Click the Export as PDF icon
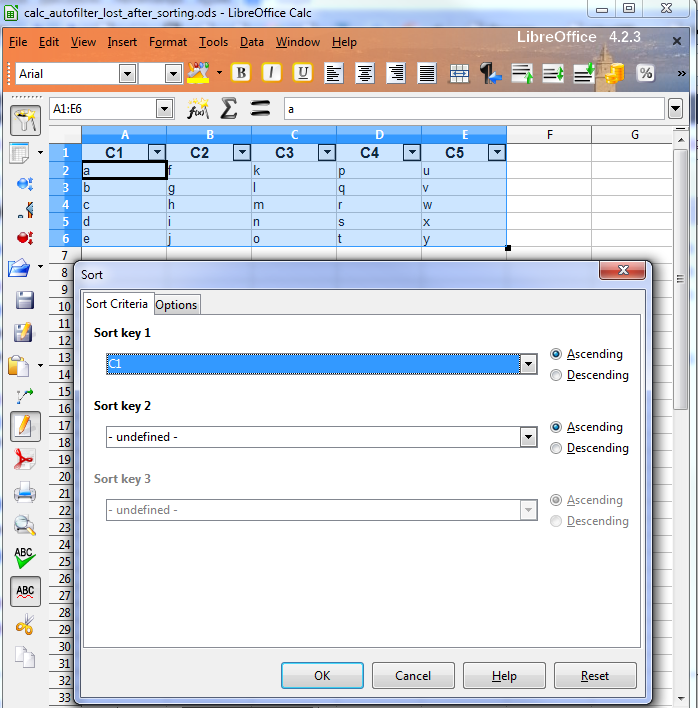698x708 pixels. pyautogui.click(x=24, y=459)
